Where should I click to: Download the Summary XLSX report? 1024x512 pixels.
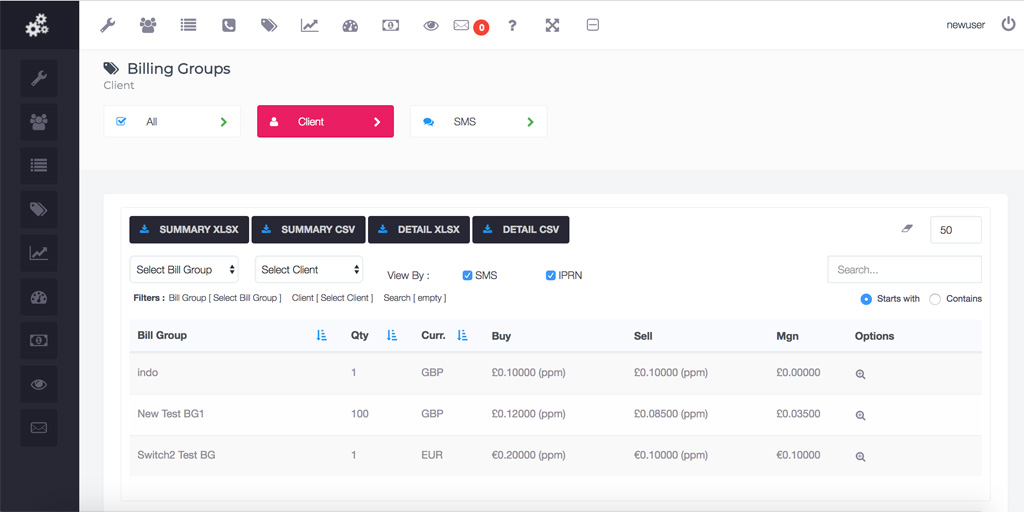189,230
